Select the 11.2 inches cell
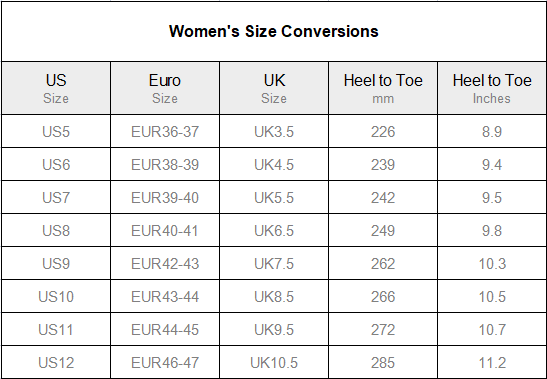This screenshot has width=547, height=379. click(x=492, y=362)
